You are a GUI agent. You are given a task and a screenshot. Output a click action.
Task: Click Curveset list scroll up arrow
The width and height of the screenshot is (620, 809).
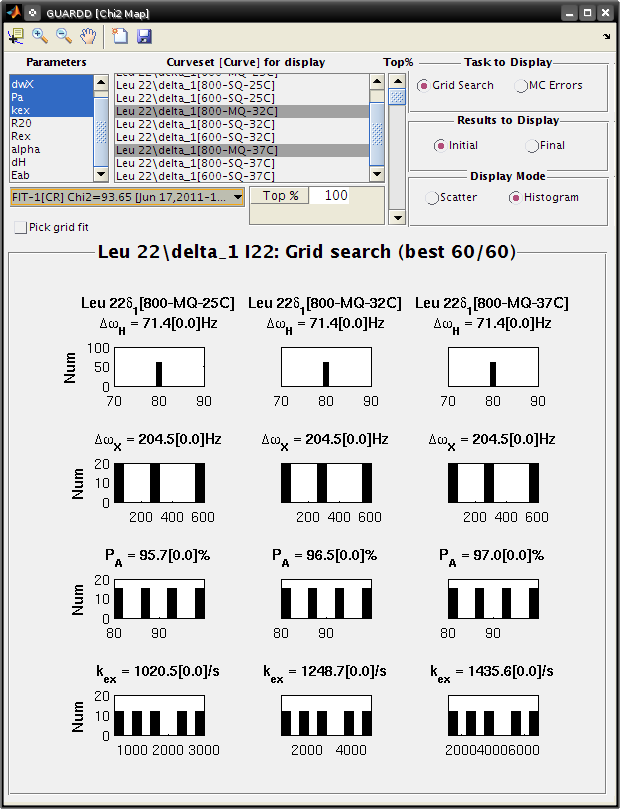(x=377, y=82)
